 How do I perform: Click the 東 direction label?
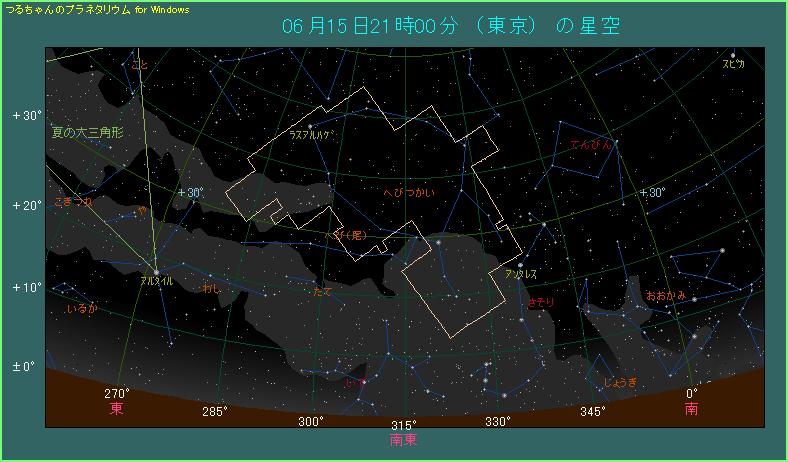(117, 409)
